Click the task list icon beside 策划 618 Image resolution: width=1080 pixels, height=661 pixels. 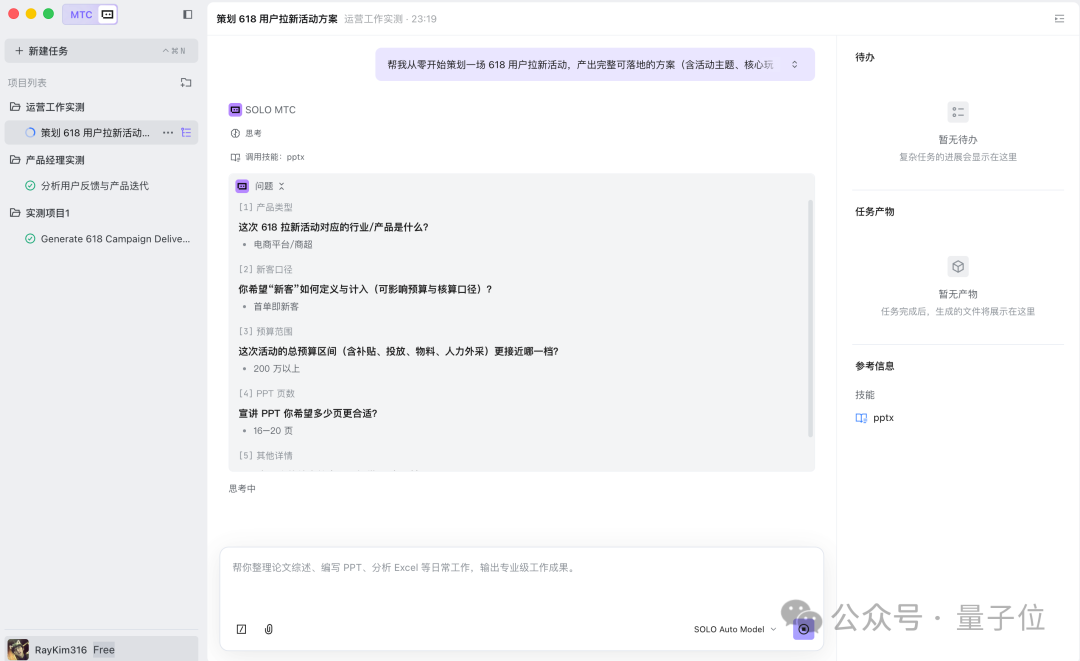(x=186, y=133)
